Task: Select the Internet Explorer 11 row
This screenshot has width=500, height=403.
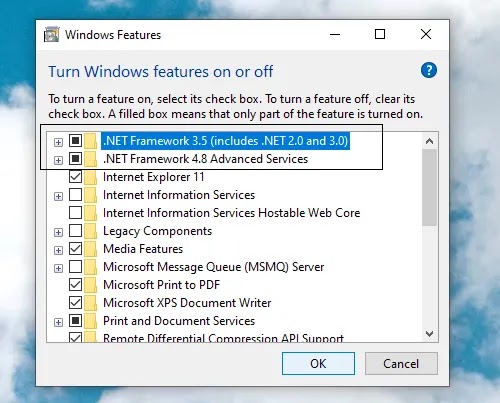Action: click(x=154, y=177)
